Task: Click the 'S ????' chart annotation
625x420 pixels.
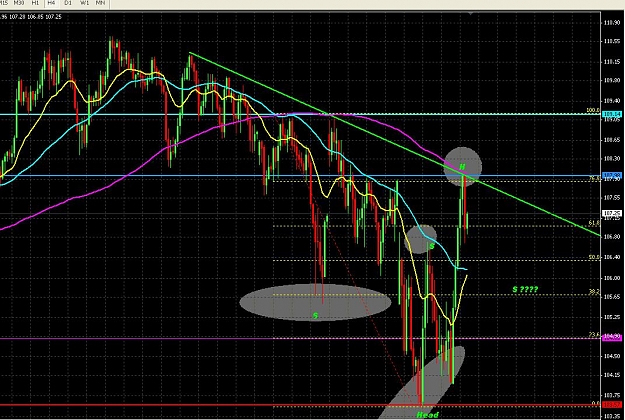Action: click(525, 289)
